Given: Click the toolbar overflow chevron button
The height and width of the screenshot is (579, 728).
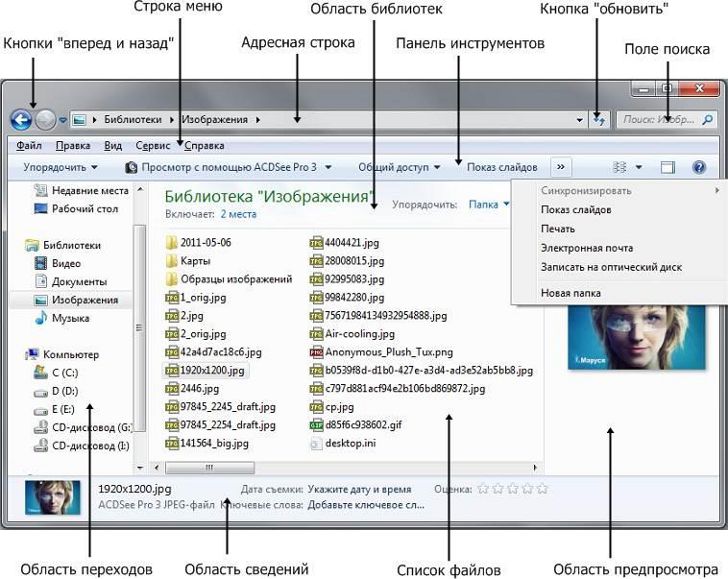Looking at the screenshot, I should 561,167.
